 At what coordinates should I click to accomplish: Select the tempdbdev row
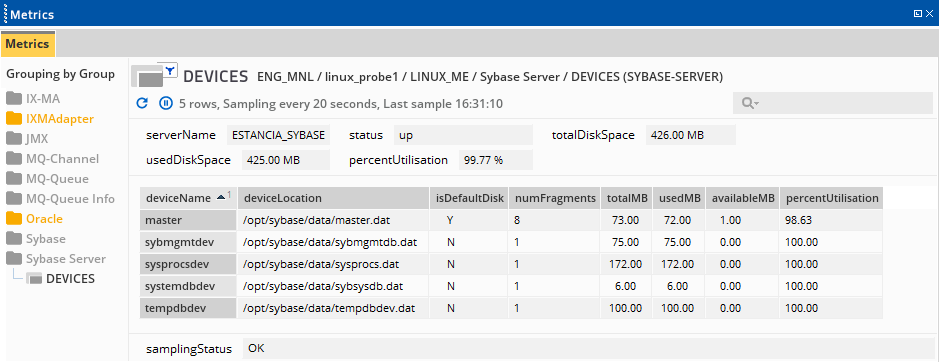511,309
